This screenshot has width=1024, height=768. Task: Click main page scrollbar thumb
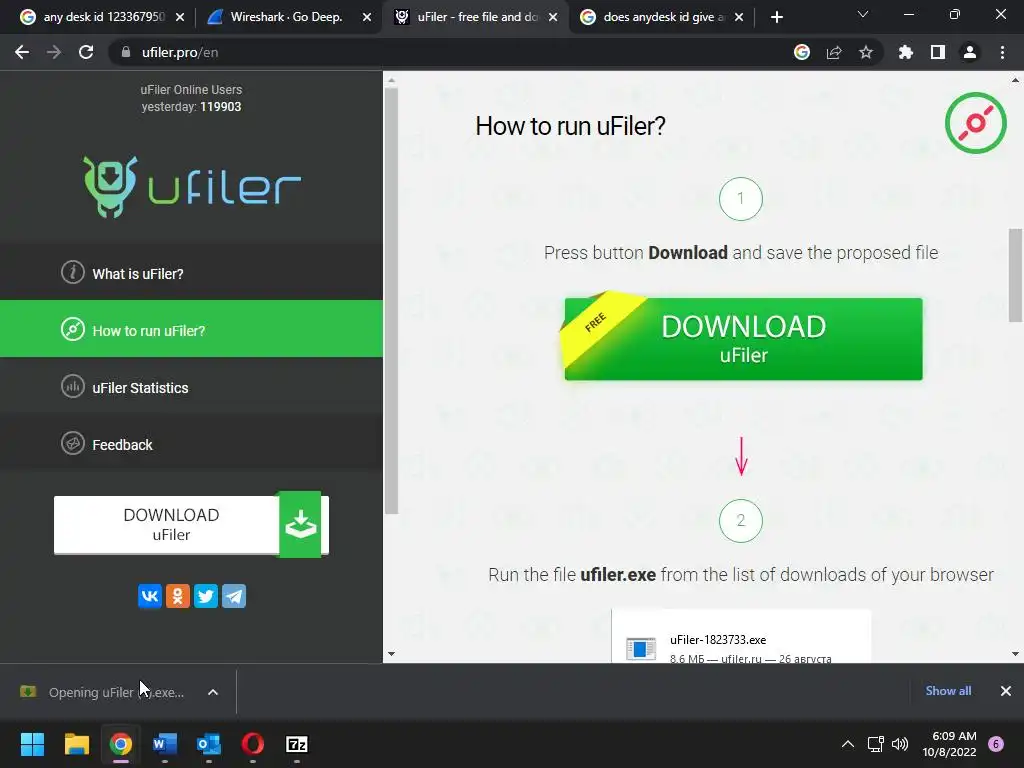(1016, 275)
